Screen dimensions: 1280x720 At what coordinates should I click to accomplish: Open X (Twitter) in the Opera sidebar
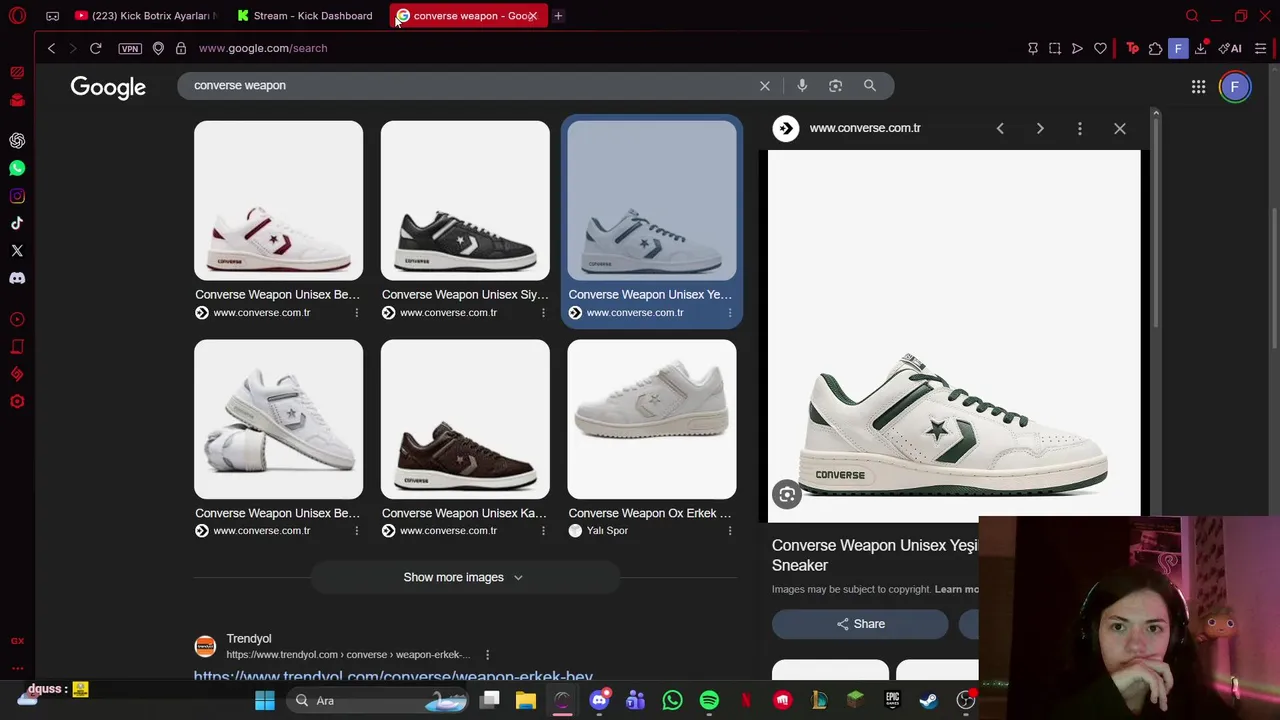(17, 251)
